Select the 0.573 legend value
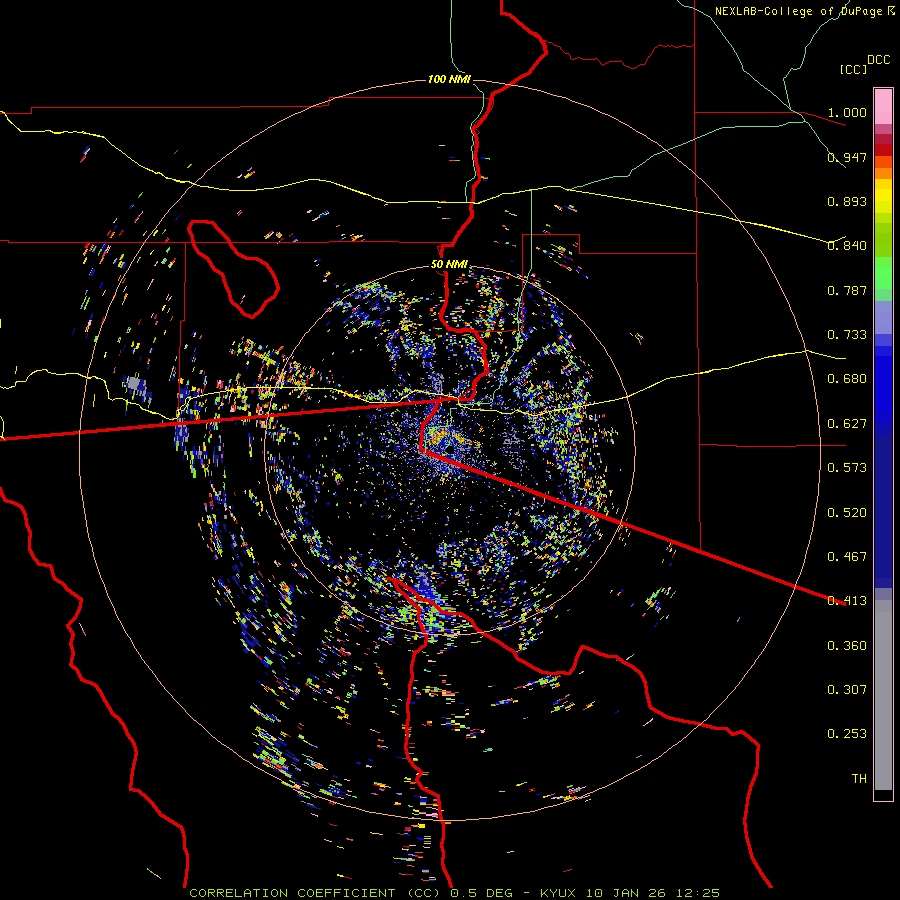The image size is (900, 900). coord(847,468)
